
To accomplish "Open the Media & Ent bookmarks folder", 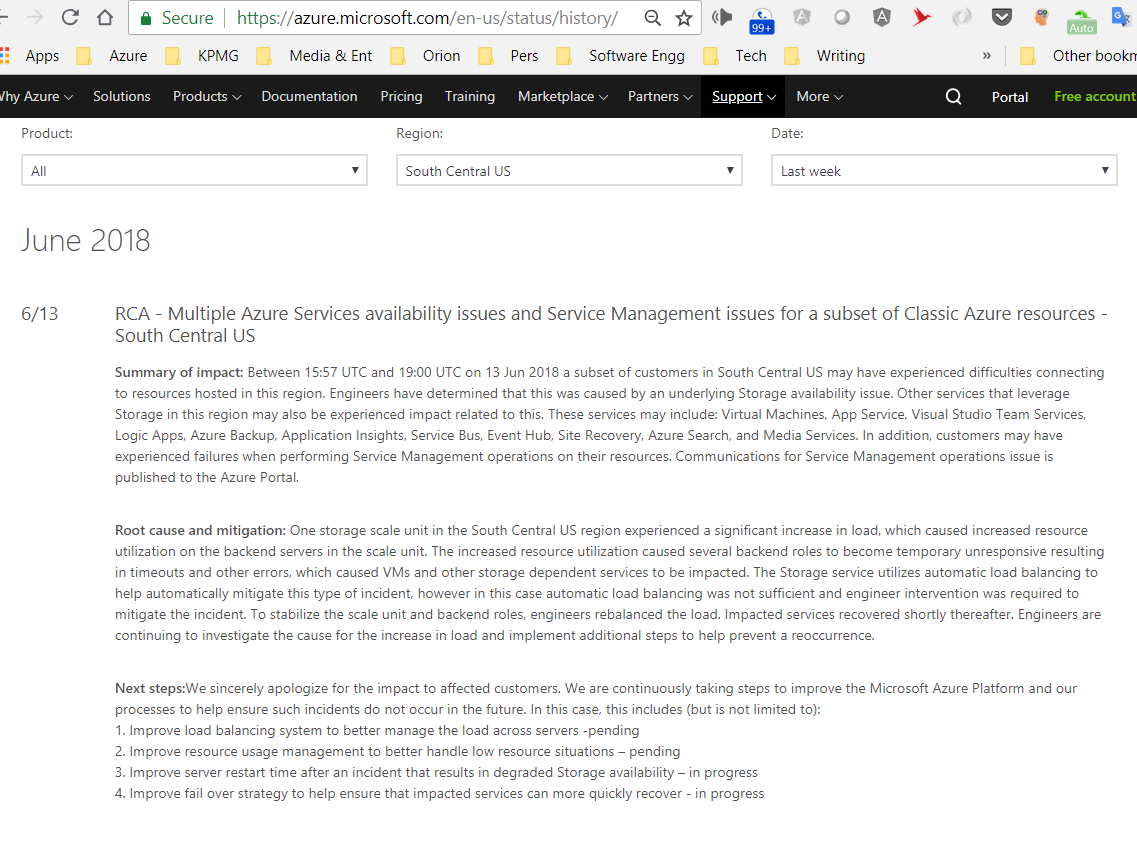I will coord(315,56).
